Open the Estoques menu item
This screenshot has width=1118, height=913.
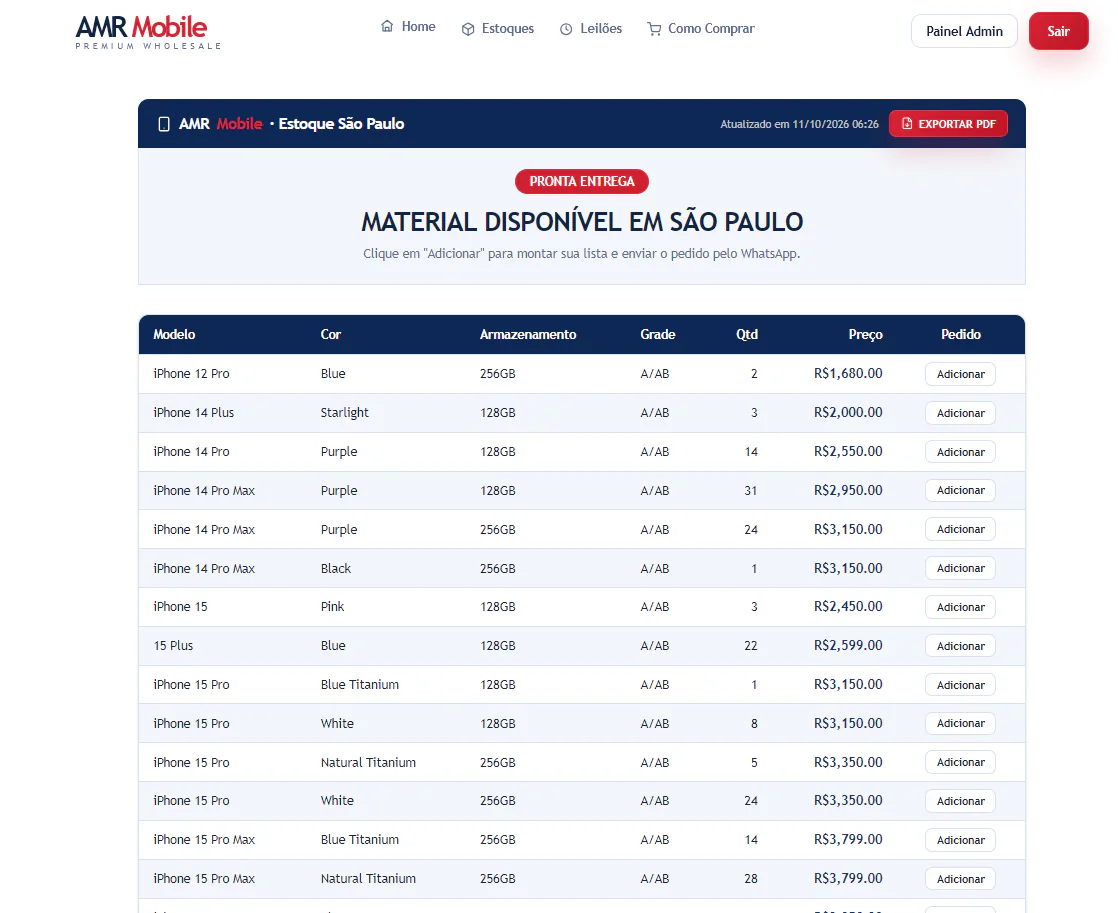tap(498, 29)
